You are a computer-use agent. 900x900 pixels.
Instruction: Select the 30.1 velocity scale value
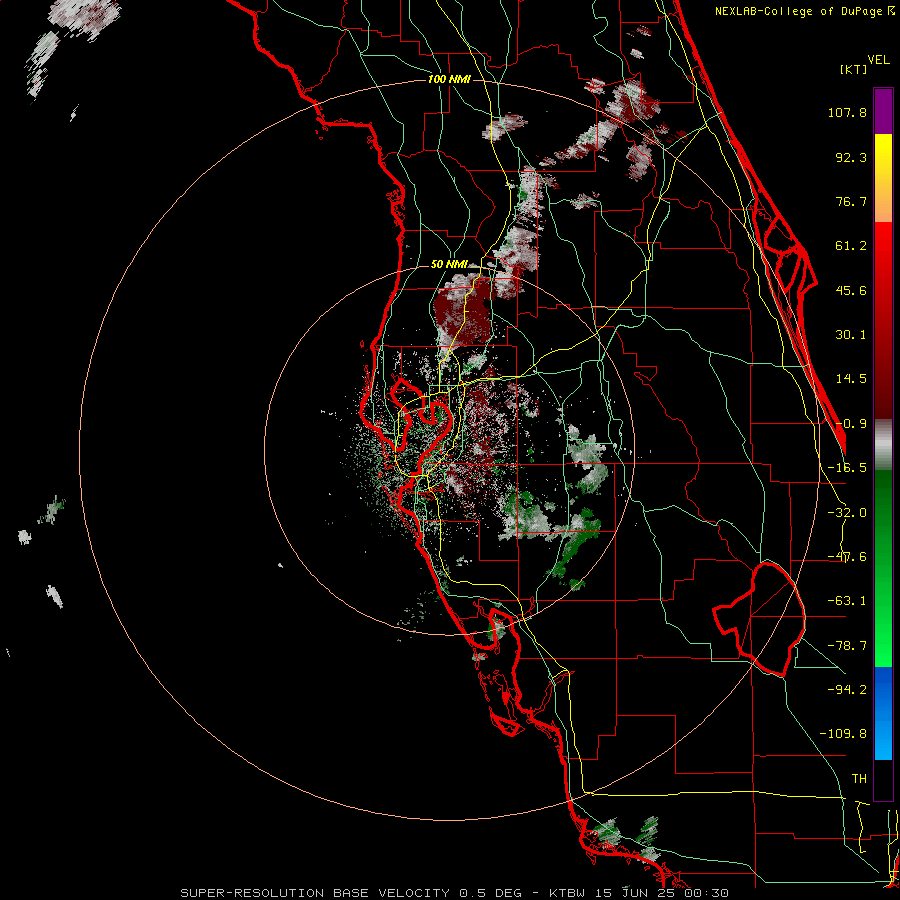(x=851, y=335)
